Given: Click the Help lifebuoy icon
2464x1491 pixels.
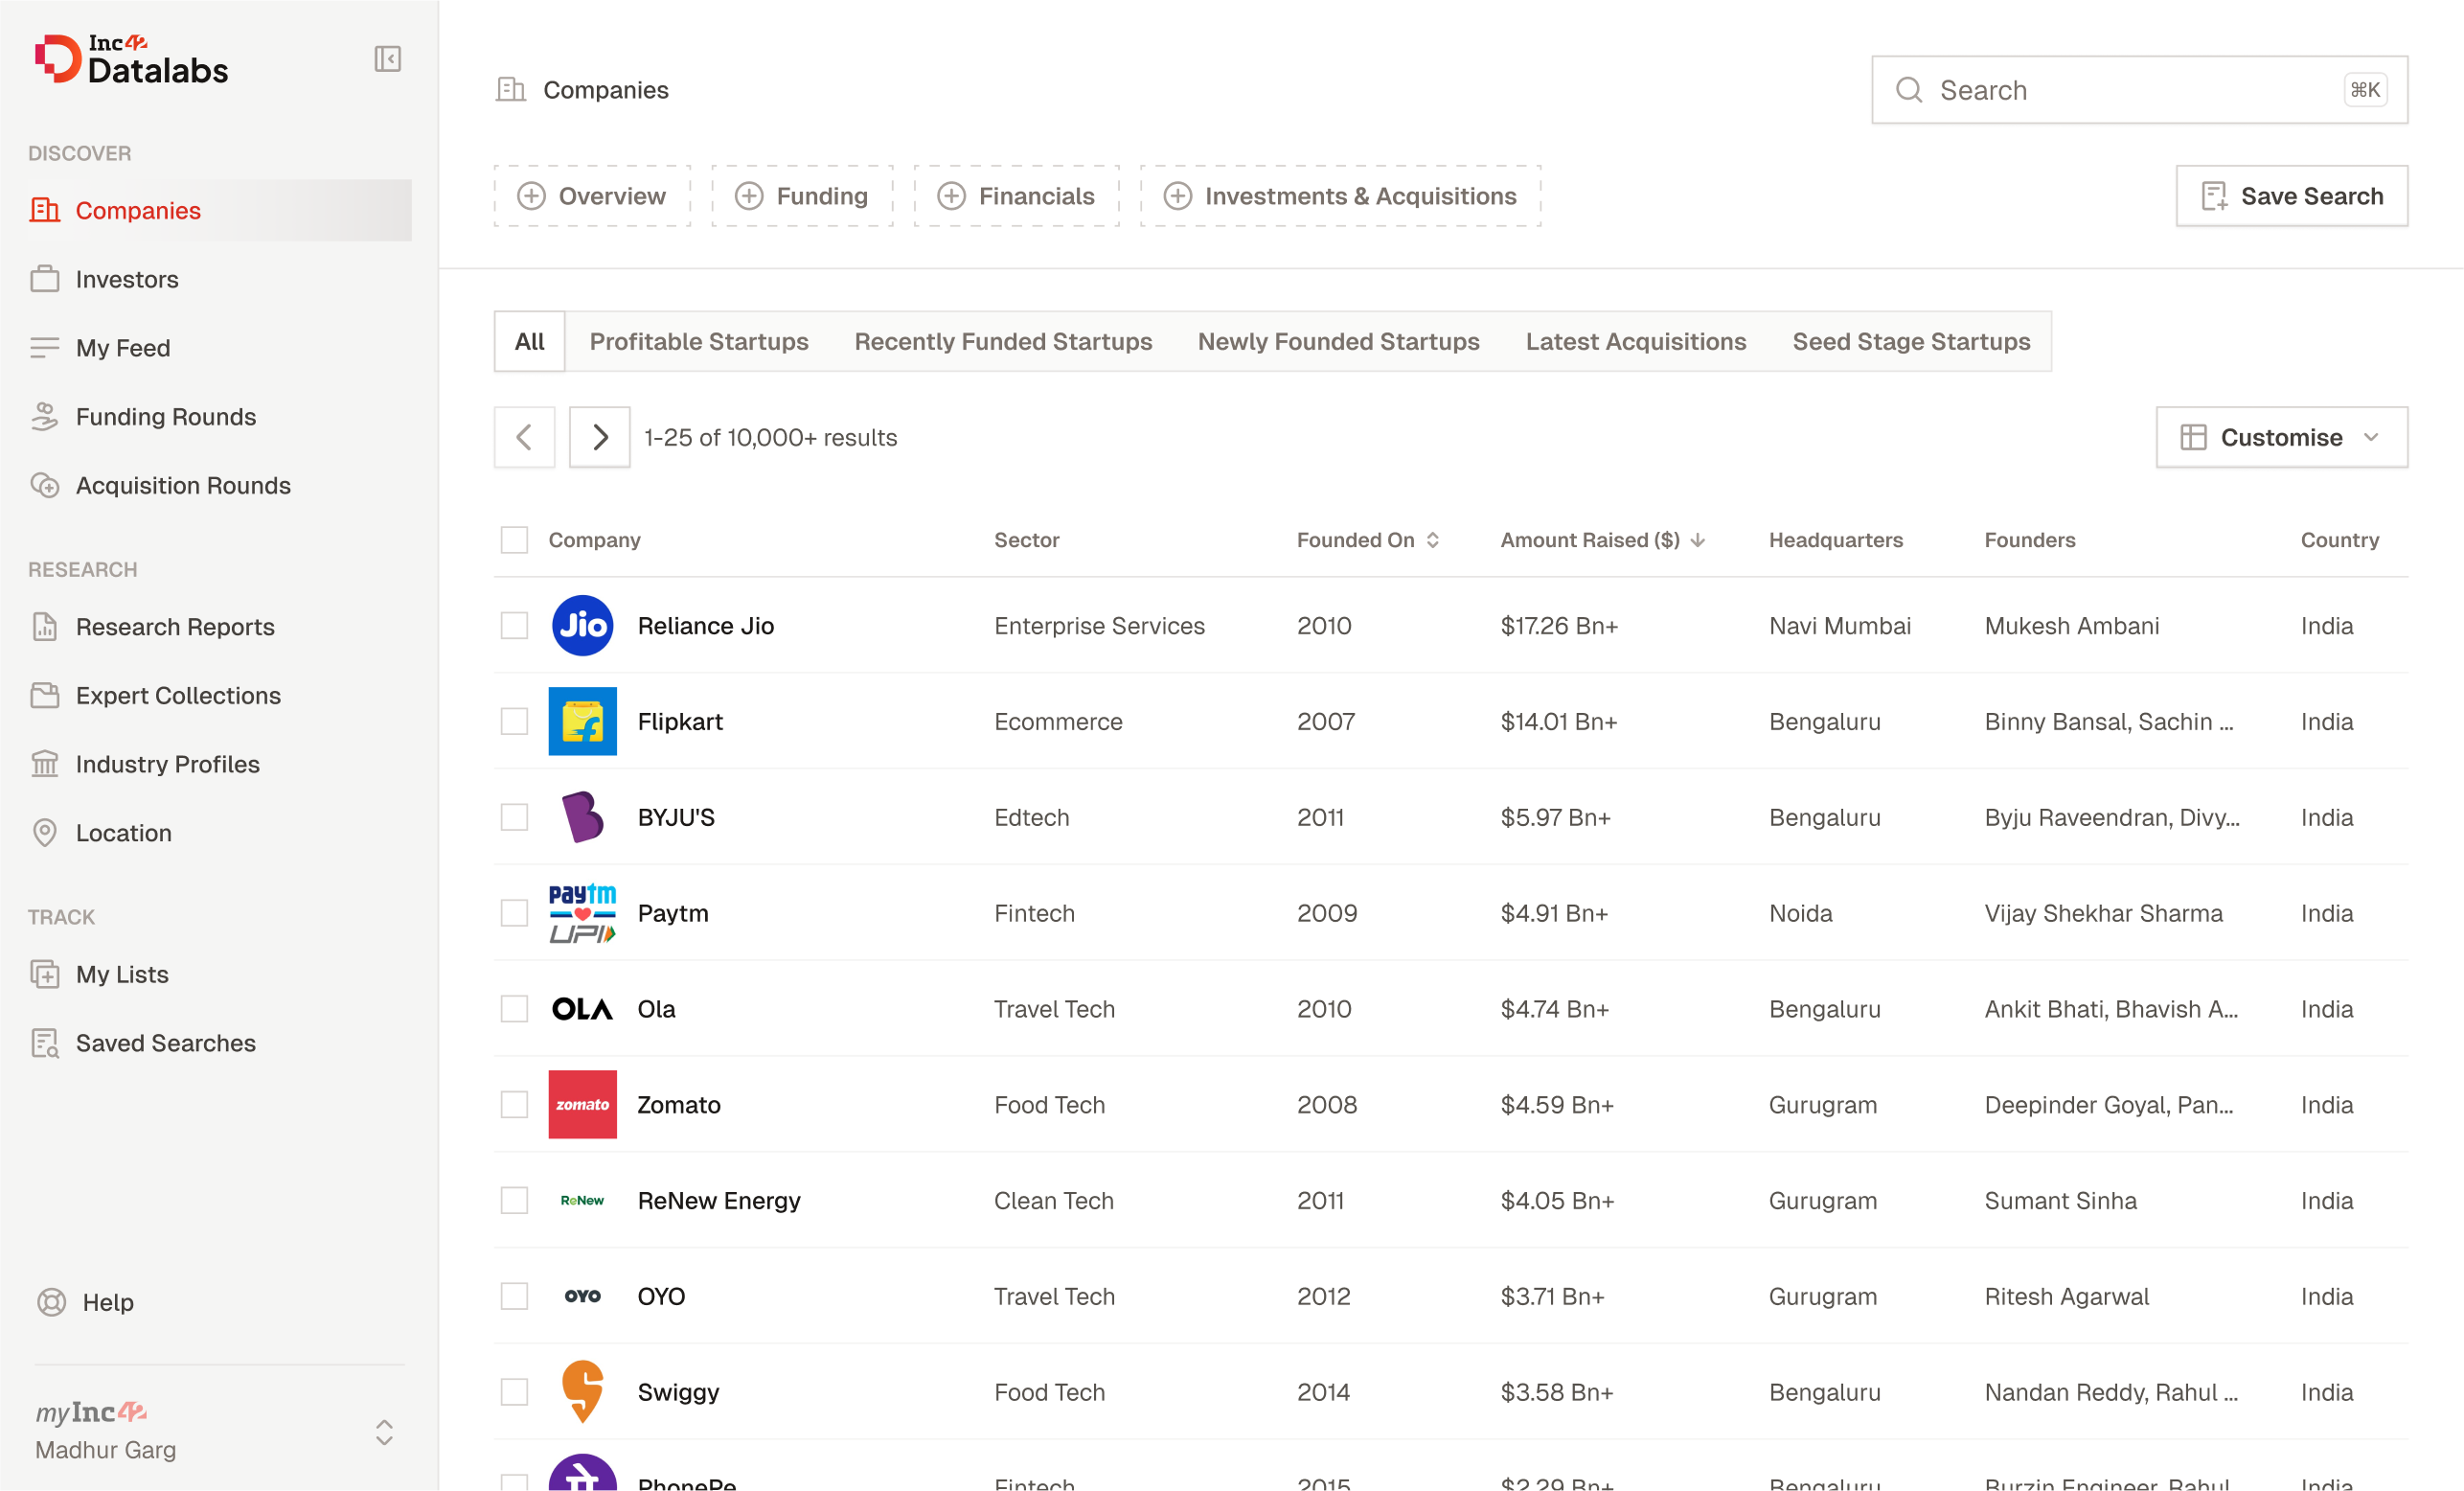Looking at the screenshot, I should pyautogui.click(x=51, y=1302).
